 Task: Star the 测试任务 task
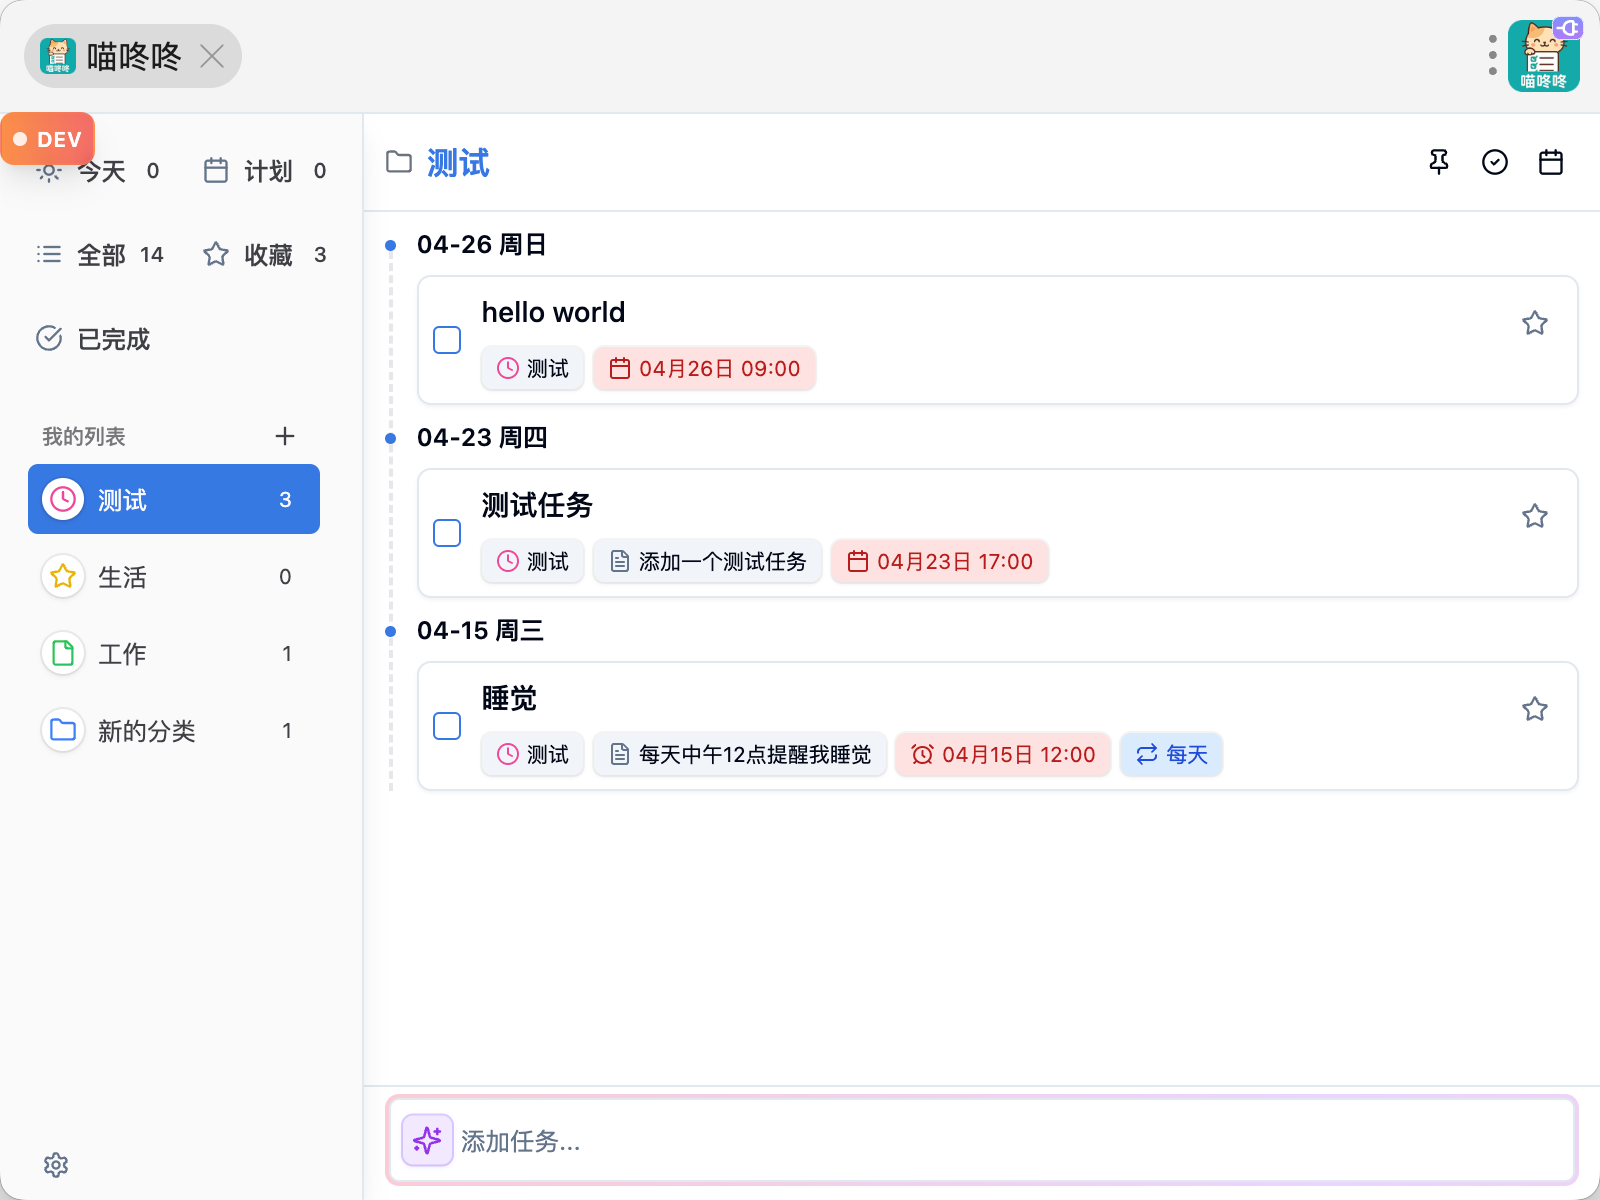tap(1535, 516)
